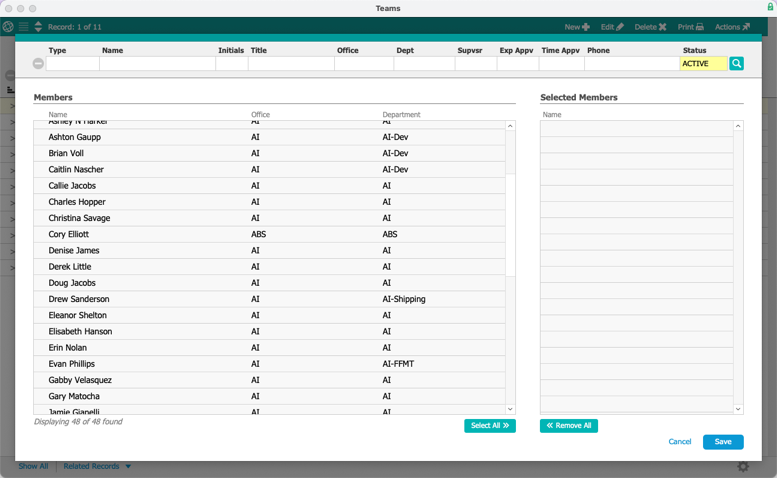Click the Members Department column header
The image size is (777, 478).
point(401,114)
